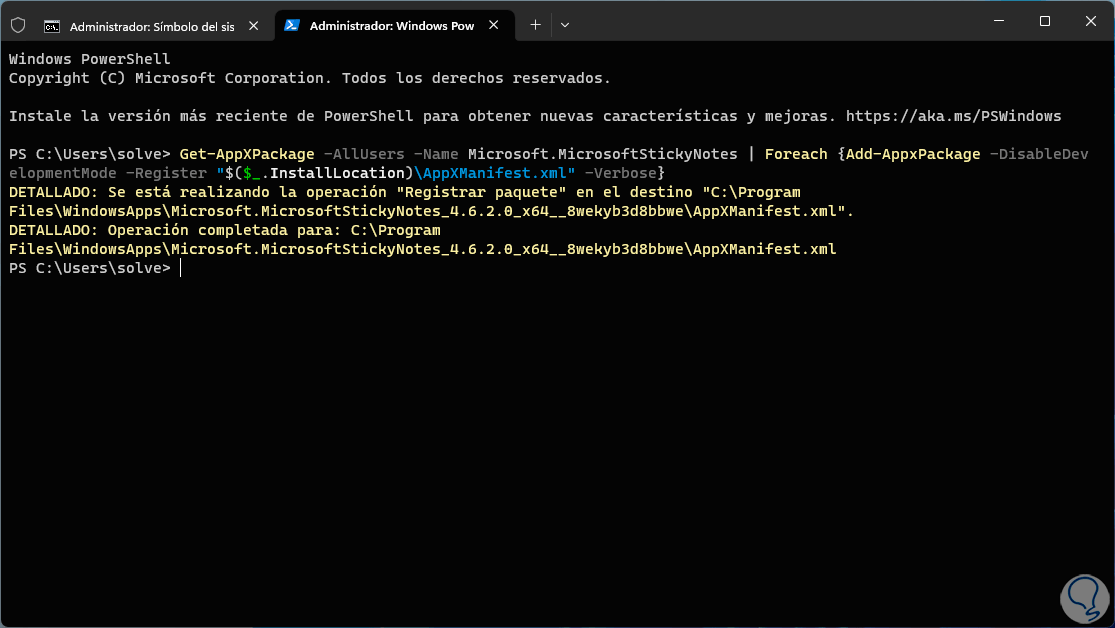Click the Windows PowerShell header line
The width and height of the screenshot is (1115, 628).
click(x=90, y=59)
